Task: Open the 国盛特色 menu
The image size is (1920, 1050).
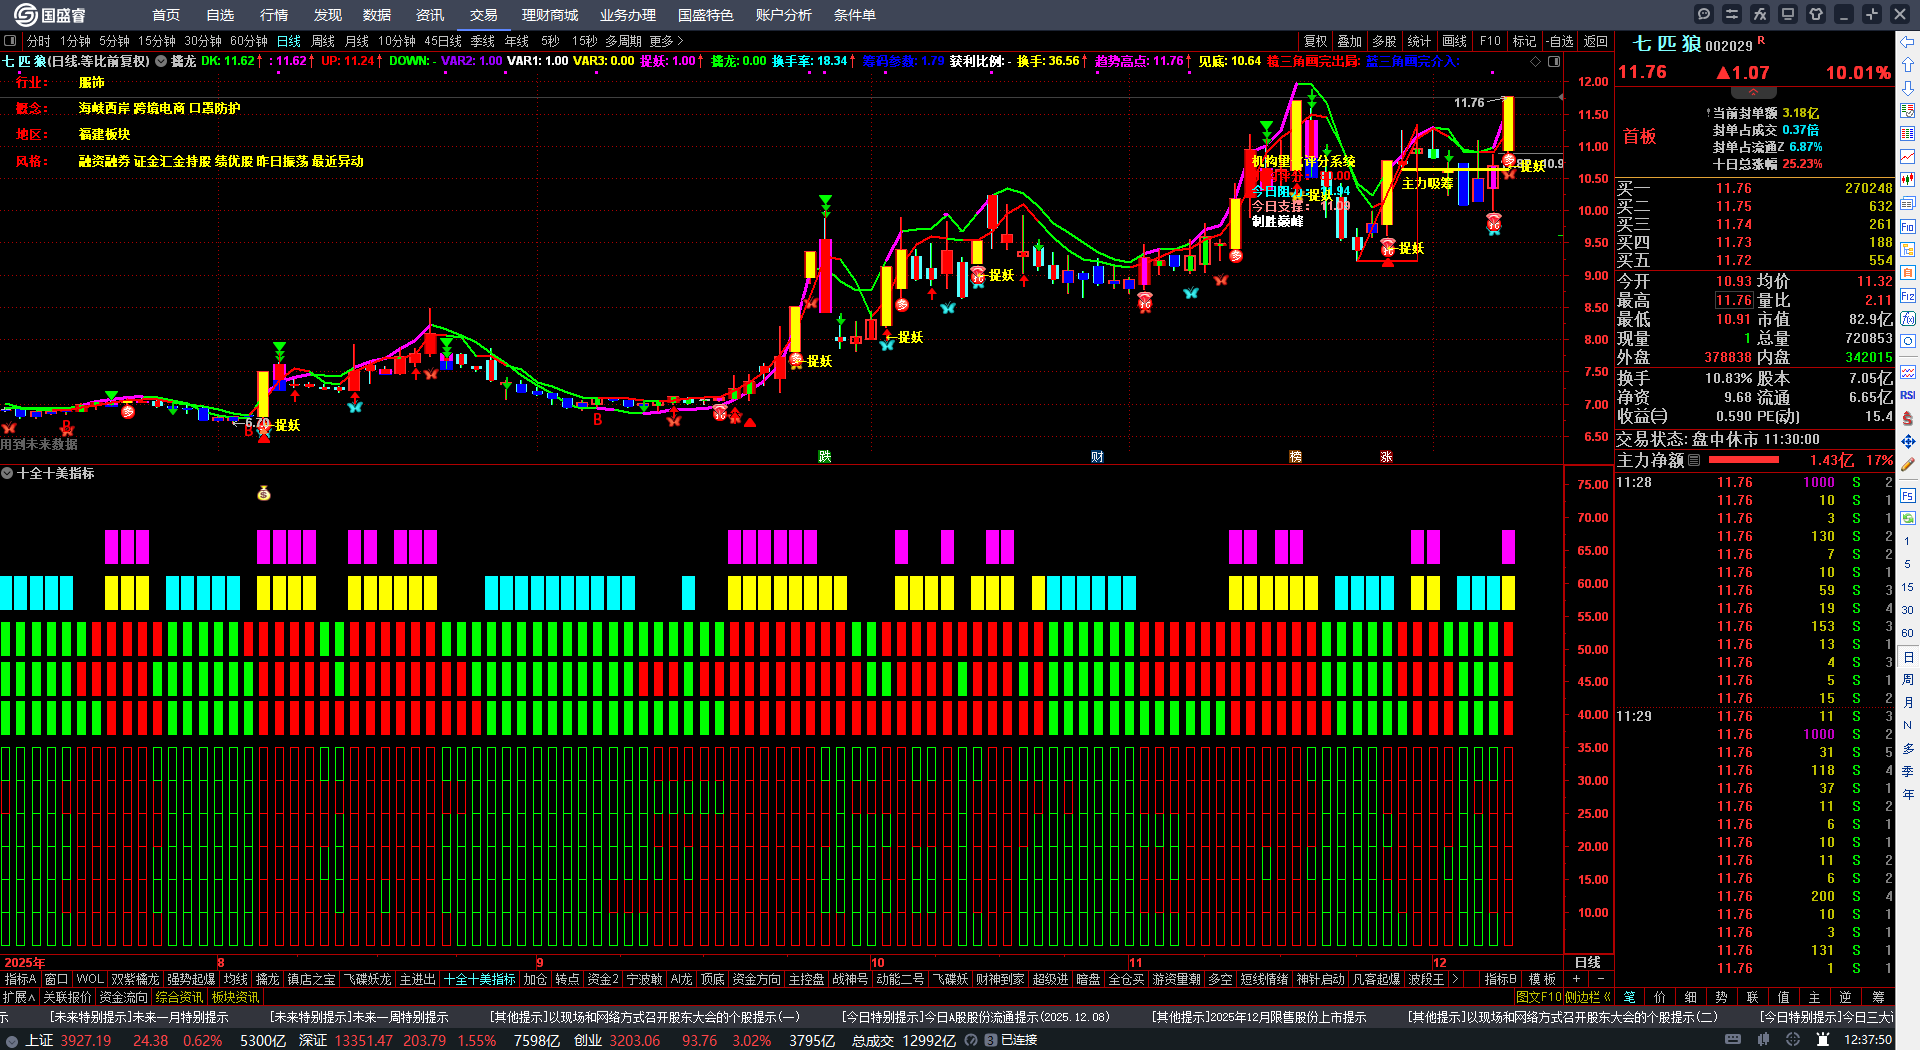Action: coord(705,15)
